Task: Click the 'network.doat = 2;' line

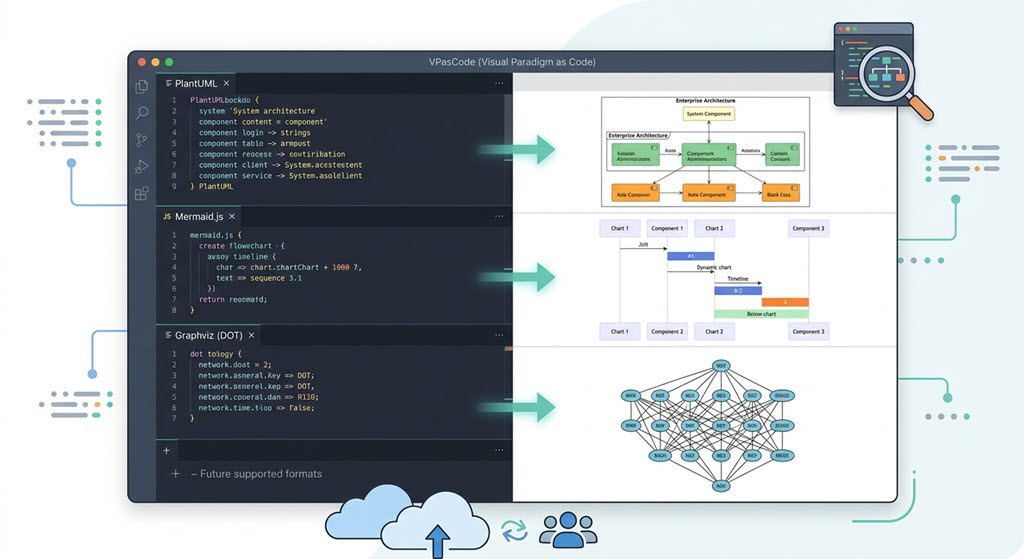Action: point(235,365)
